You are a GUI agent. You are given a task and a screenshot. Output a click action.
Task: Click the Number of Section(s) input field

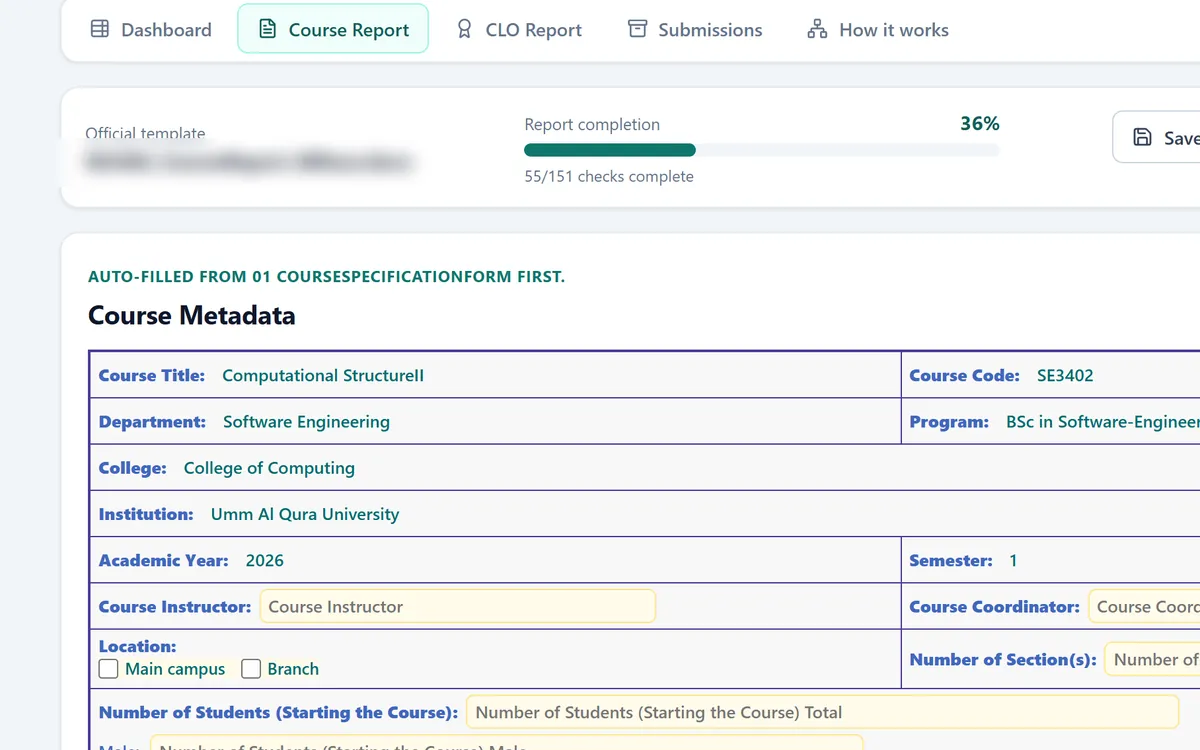click(1152, 659)
